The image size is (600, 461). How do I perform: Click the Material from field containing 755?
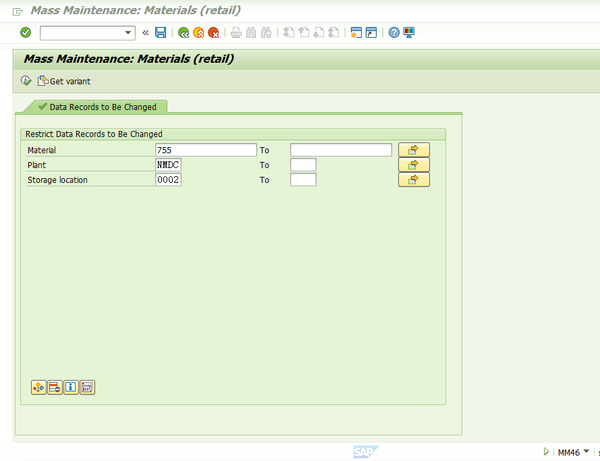(206, 150)
